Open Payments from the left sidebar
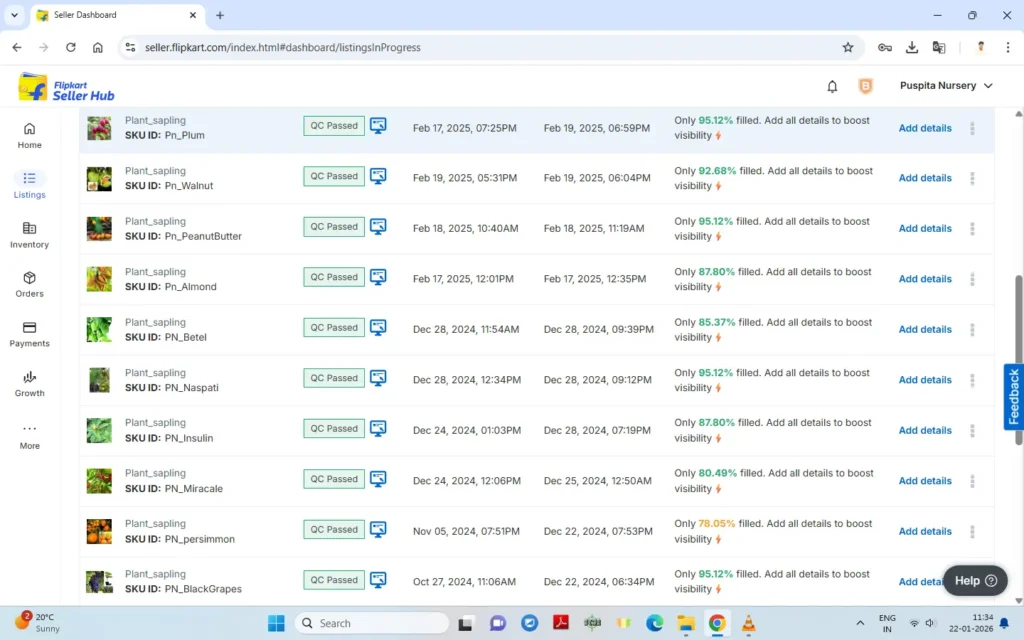 pyautogui.click(x=29, y=334)
